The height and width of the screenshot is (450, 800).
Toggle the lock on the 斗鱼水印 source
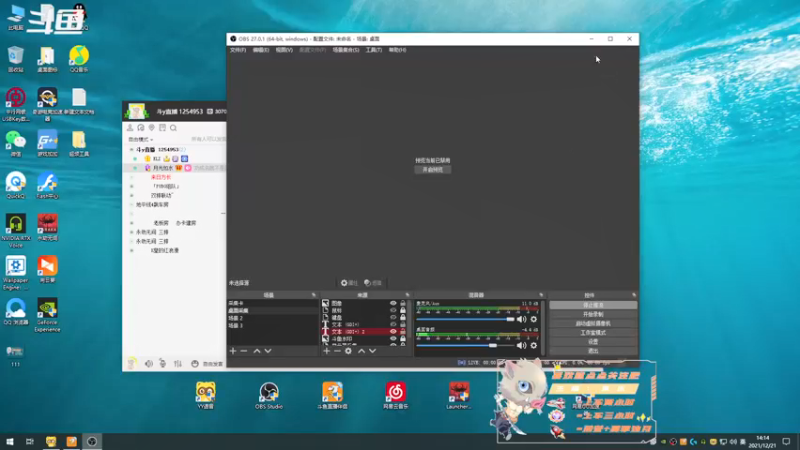tap(403, 339)
